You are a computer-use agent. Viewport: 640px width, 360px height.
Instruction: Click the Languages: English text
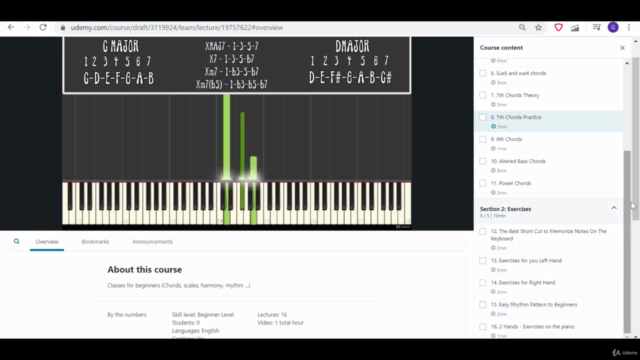[x=196, y=331]
